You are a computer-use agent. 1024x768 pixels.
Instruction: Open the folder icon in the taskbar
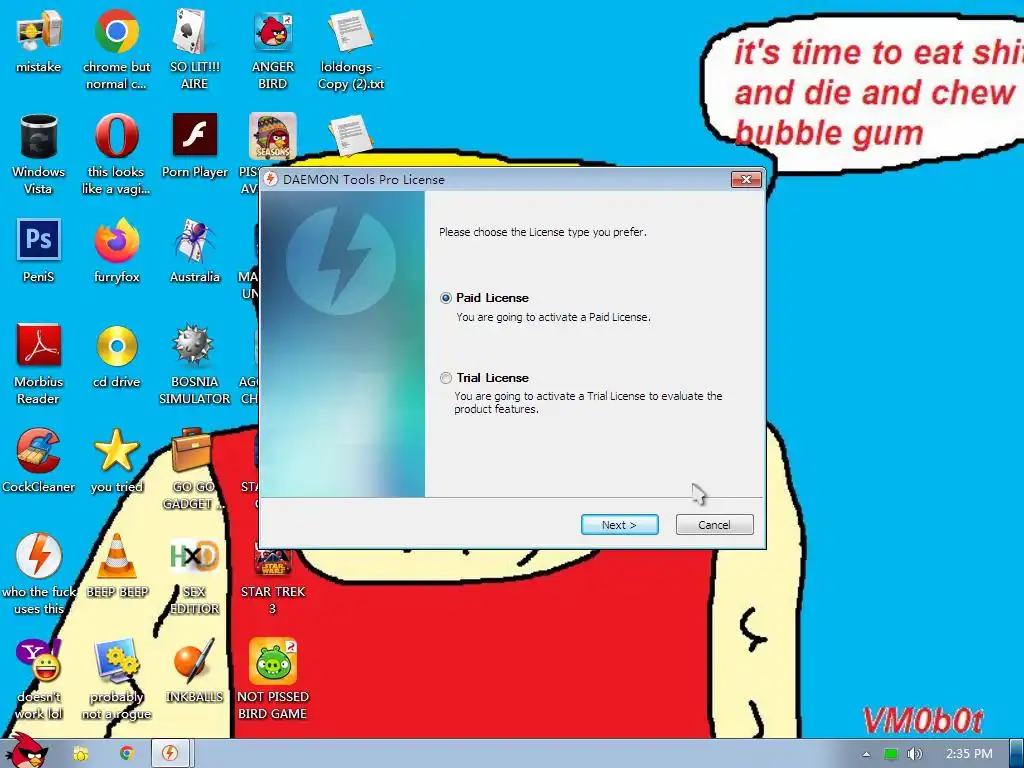[81, 754]
